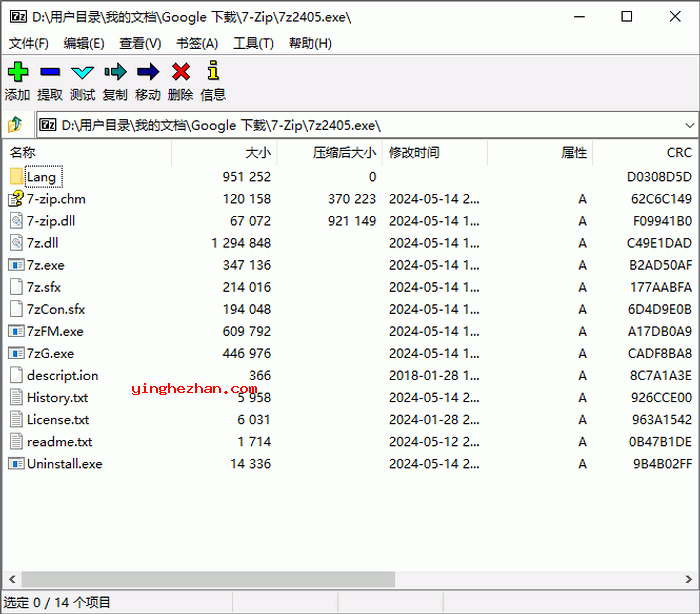The image size is (700, 614).
Task: Click size value 1 294 848
Action: tap(241, 243)
